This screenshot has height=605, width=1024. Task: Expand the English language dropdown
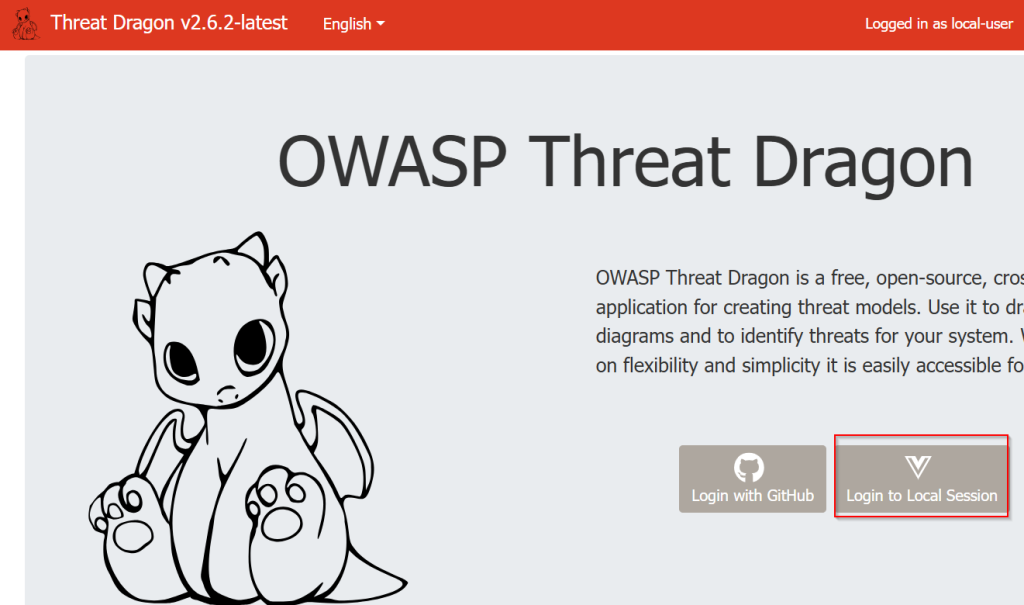[353, 24]
